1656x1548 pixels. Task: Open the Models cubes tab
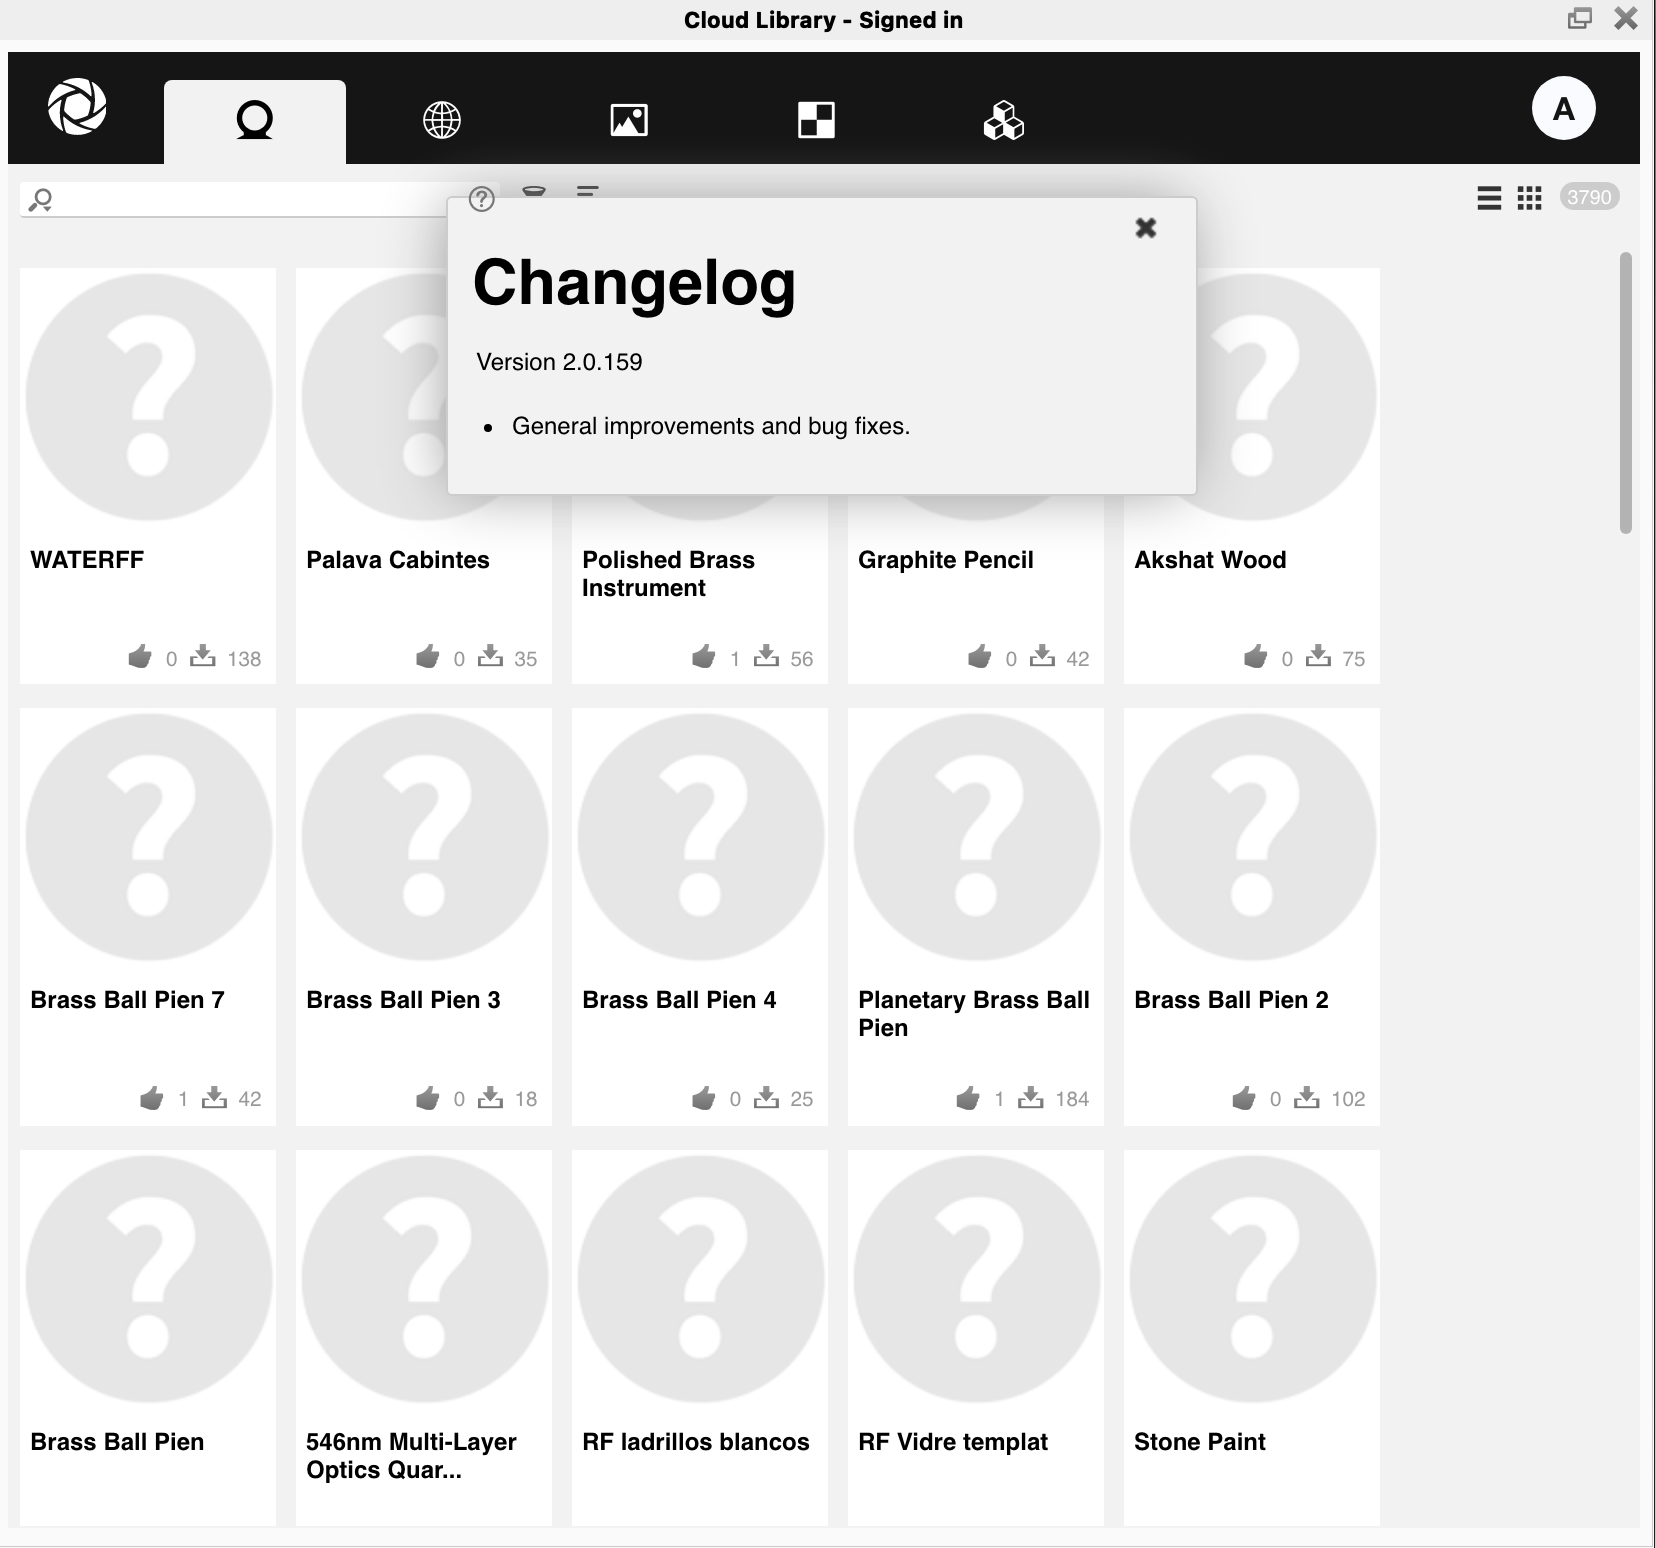point(1003,120)
